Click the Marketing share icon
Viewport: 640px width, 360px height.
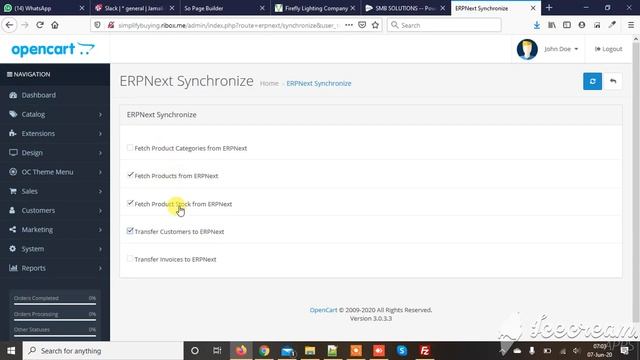13,229
